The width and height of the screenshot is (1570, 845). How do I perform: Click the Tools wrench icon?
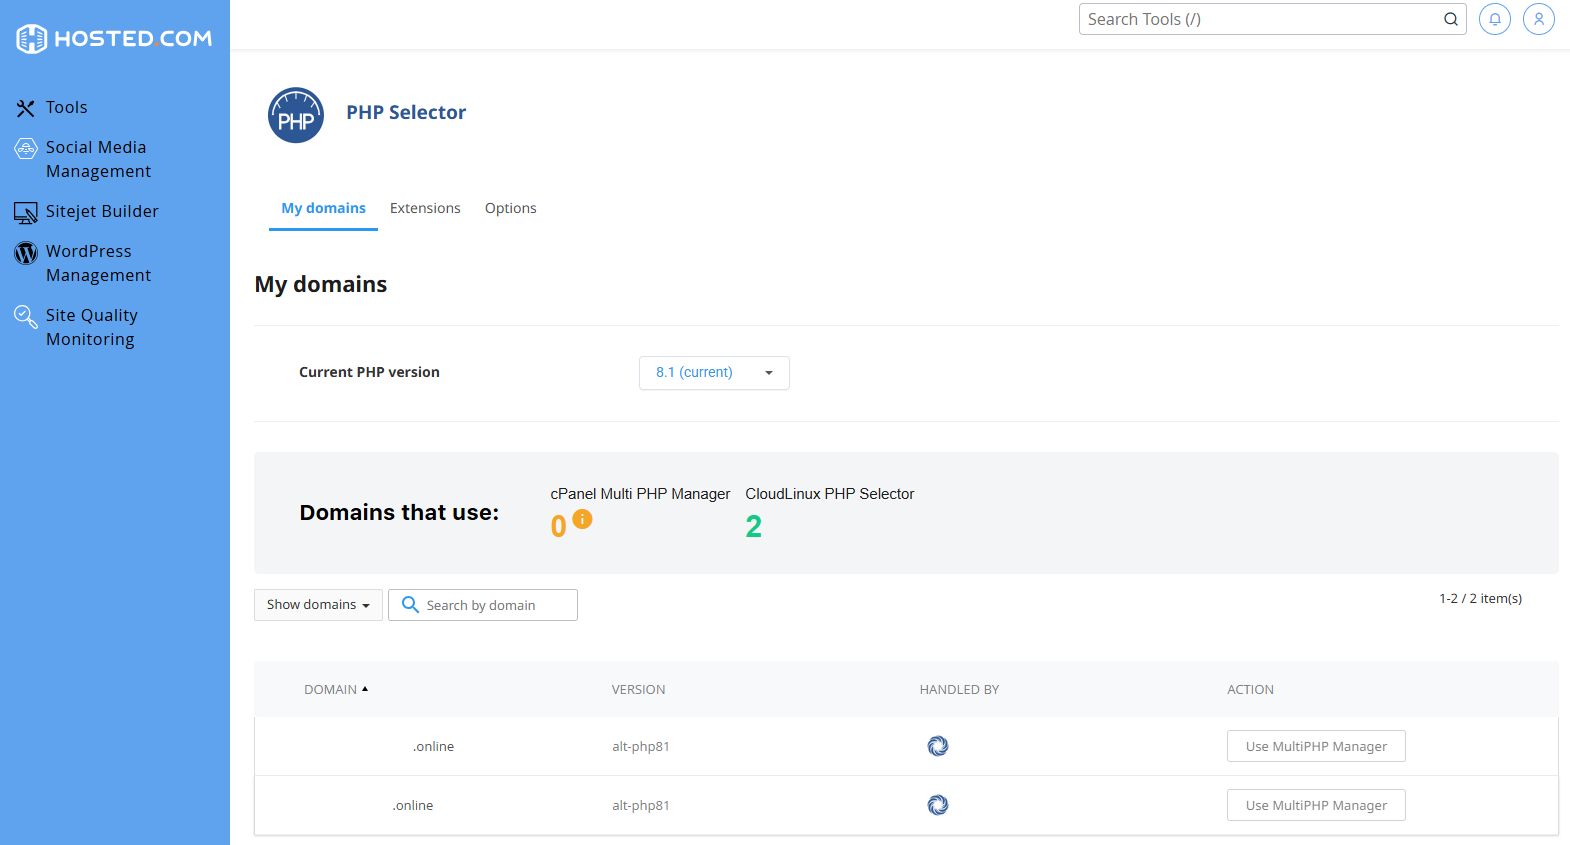point(26,108)
